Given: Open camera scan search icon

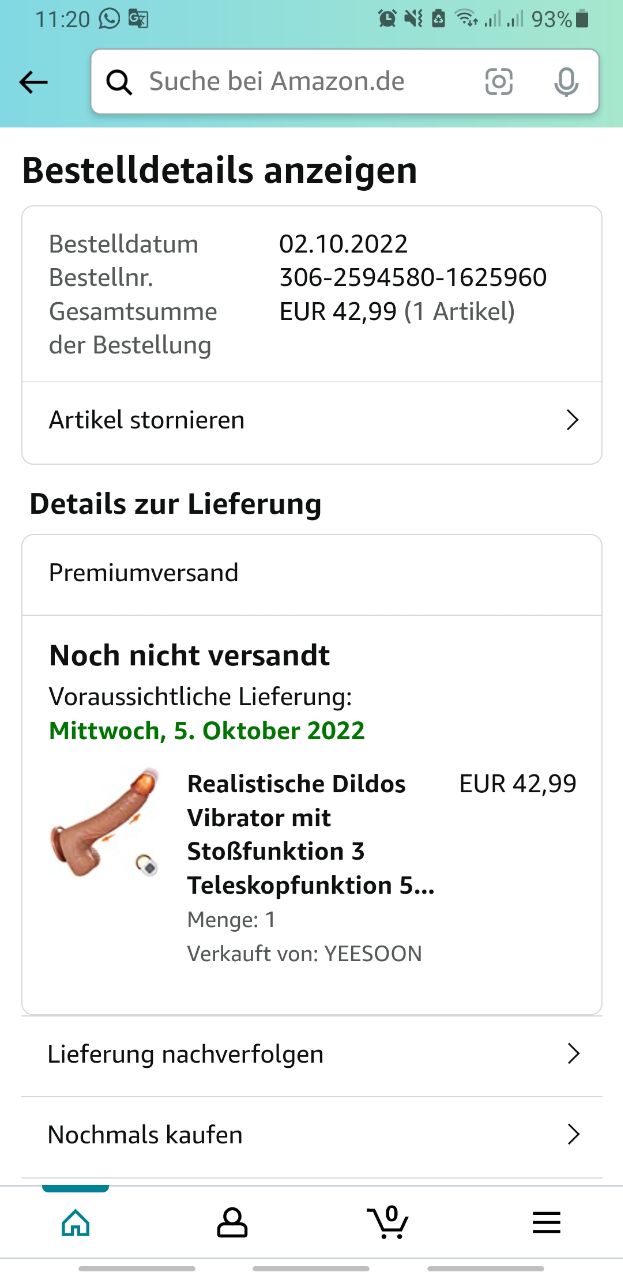Looking at the screenshot, I should point(498,82).
